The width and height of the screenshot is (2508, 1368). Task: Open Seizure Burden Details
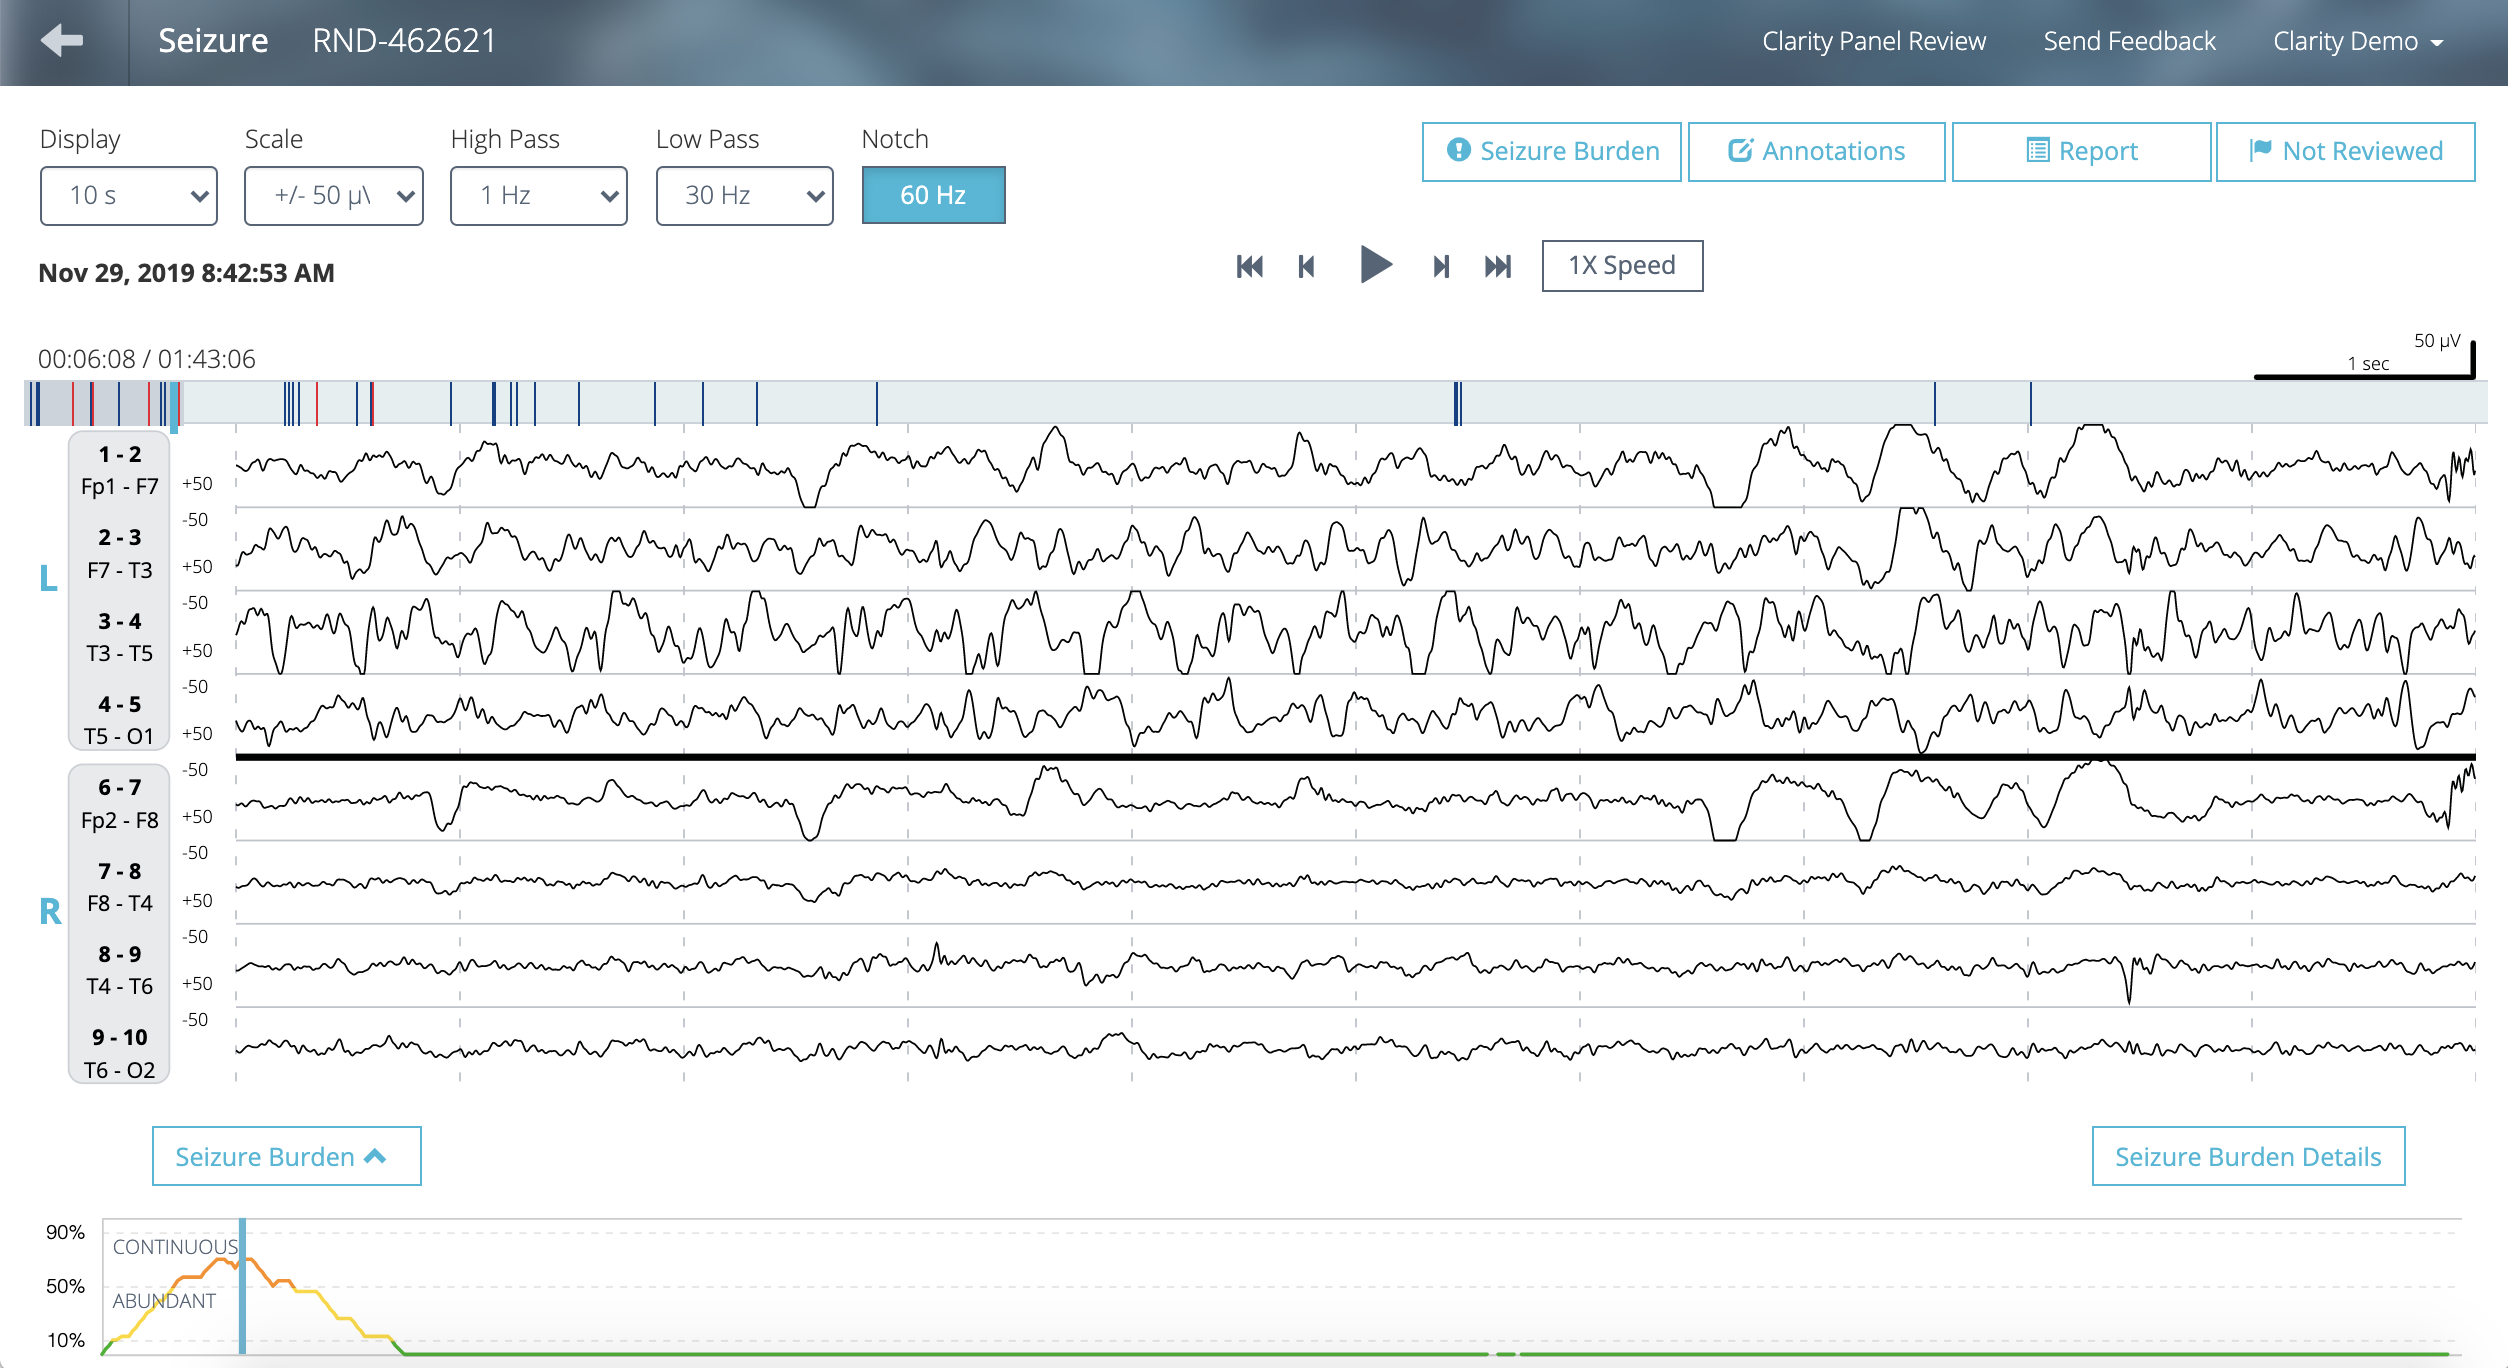point(2246,1155)
